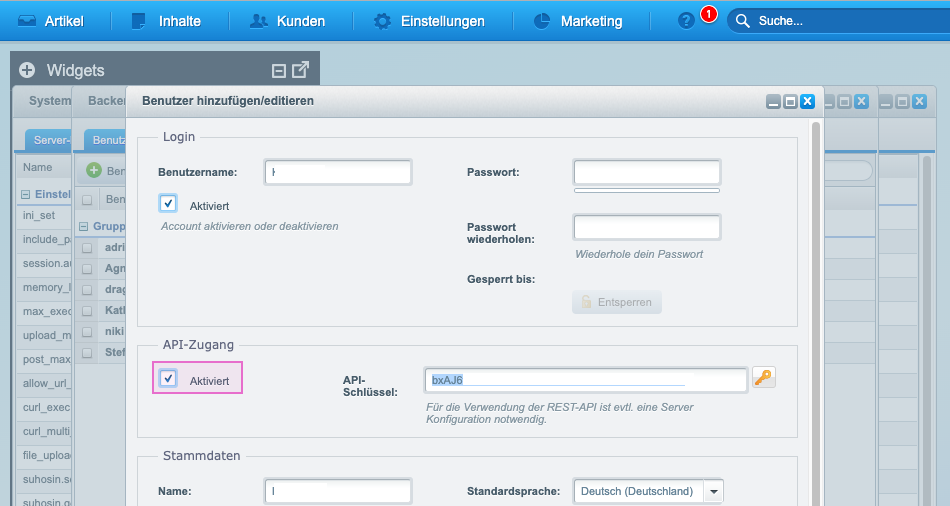Click into the Passwort input field
950x506 pixels.
tap(646, 172)
